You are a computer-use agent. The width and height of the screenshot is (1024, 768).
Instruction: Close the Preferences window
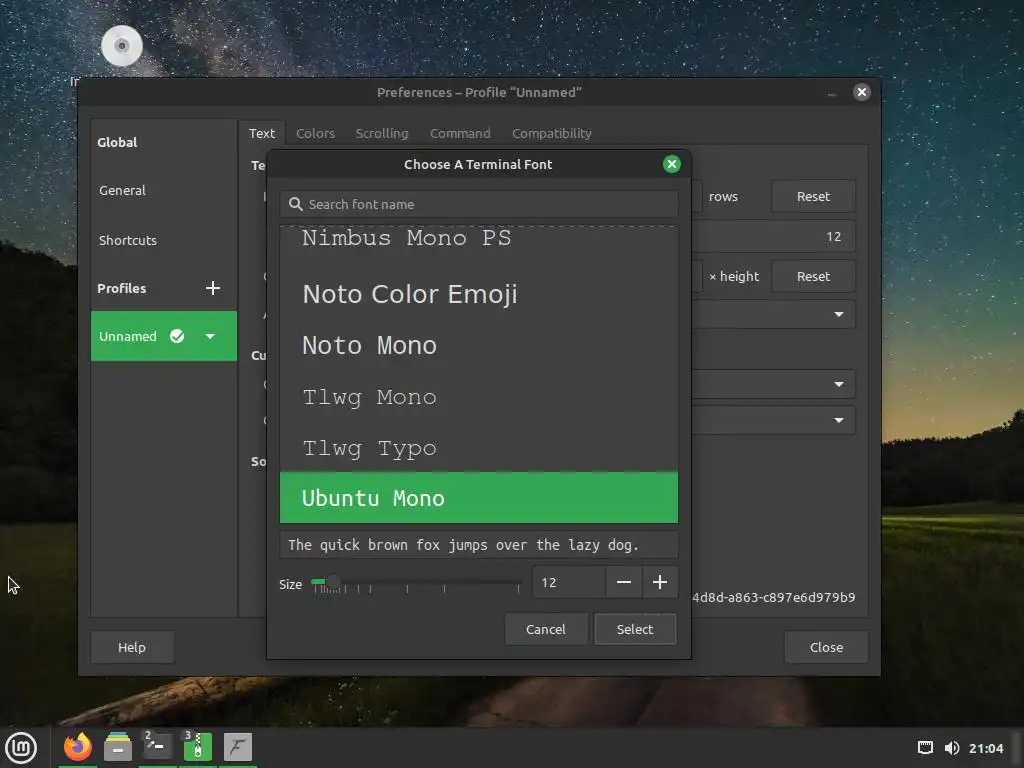[x=861, y=92]
